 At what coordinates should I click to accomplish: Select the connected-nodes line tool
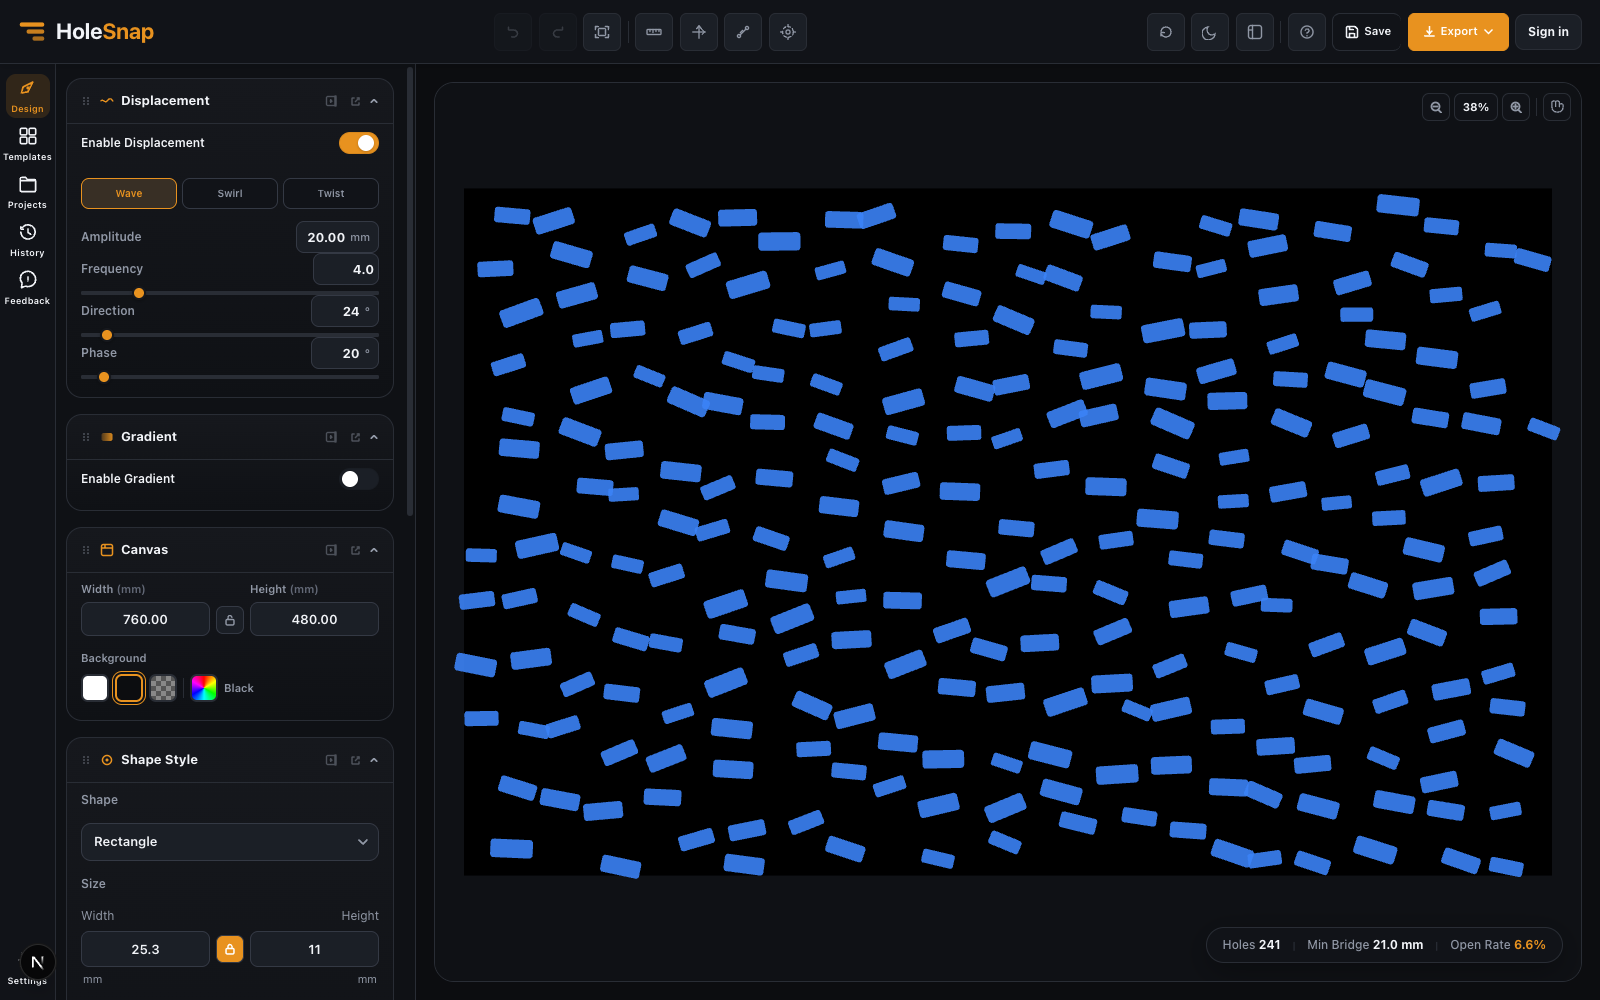pyautogui.click(x=743, y=32)
